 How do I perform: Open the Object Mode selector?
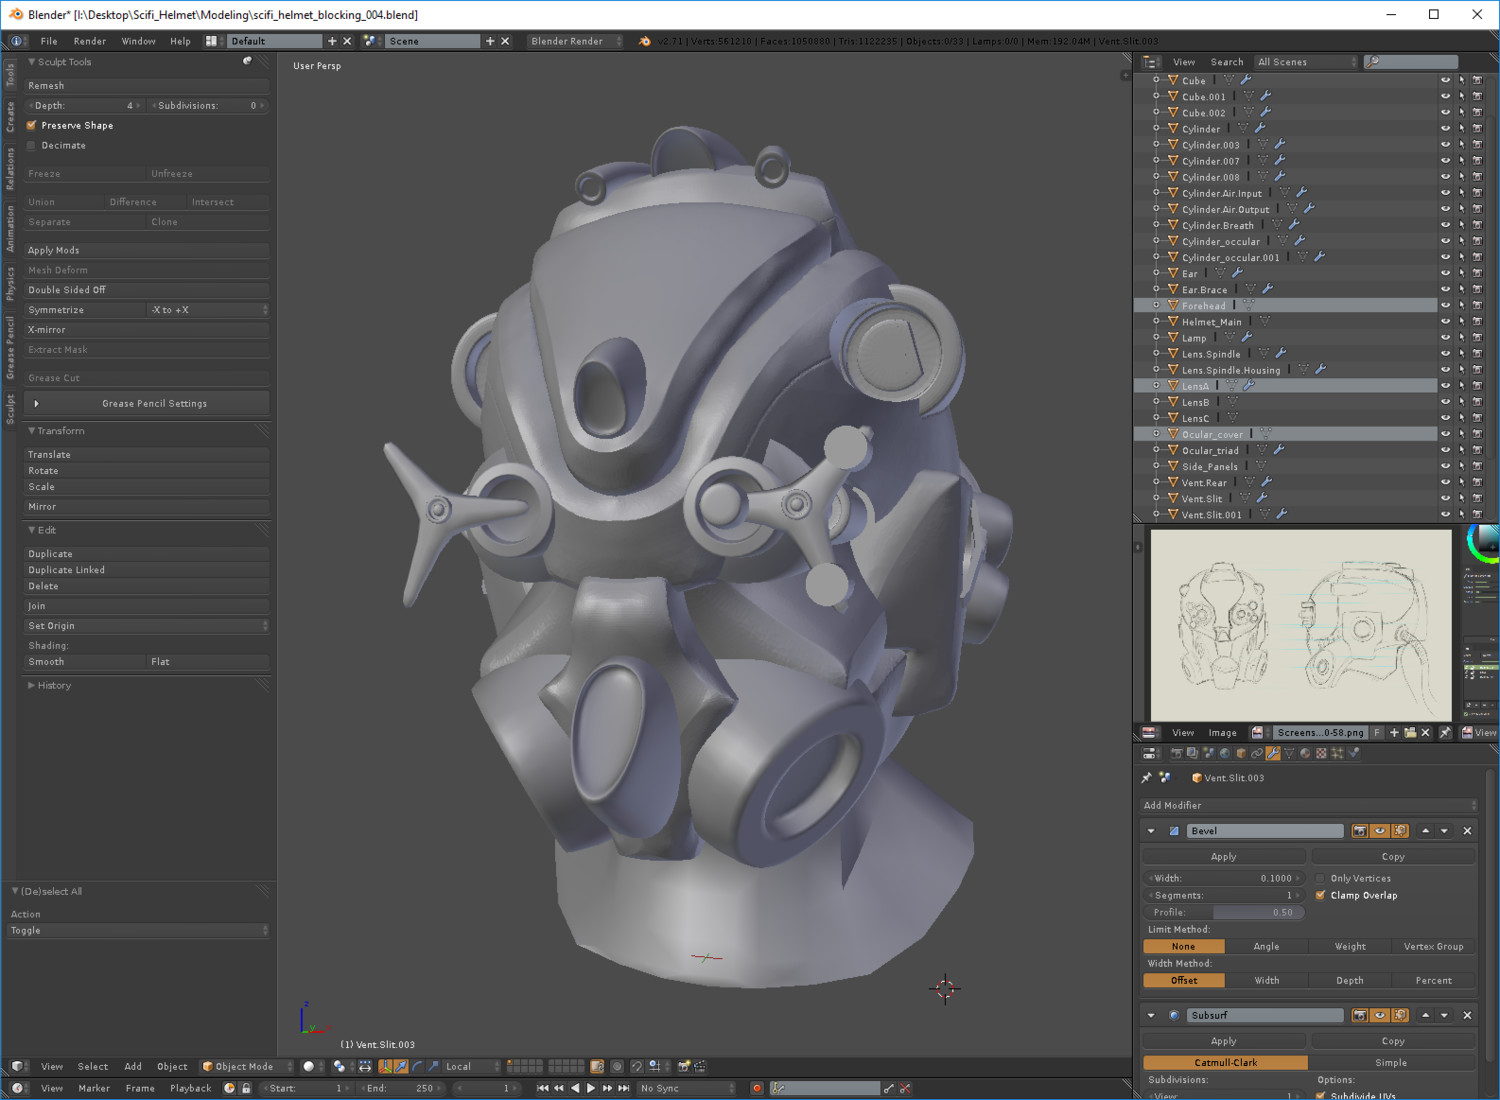(246, 1066)
